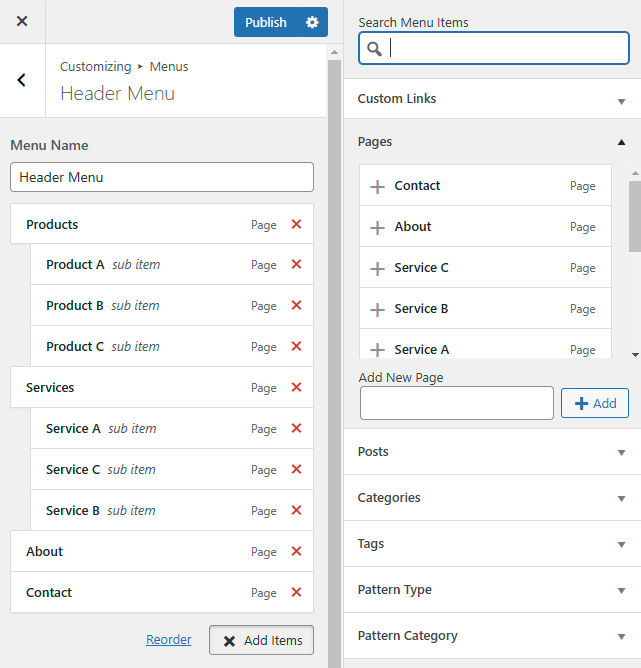The image size is (641, 668).
Task: Remove Products item with red X
Action: [x=296, y=225]
